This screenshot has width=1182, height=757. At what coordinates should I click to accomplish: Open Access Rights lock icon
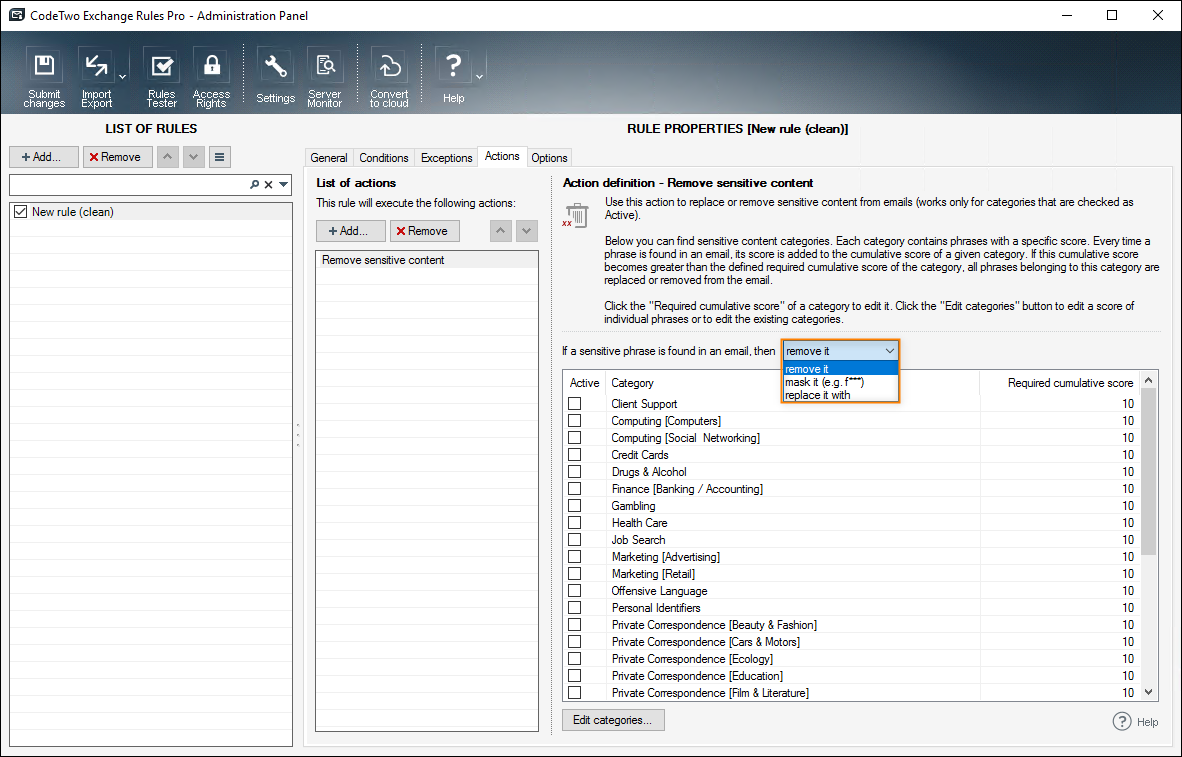(x=211, y=78)
